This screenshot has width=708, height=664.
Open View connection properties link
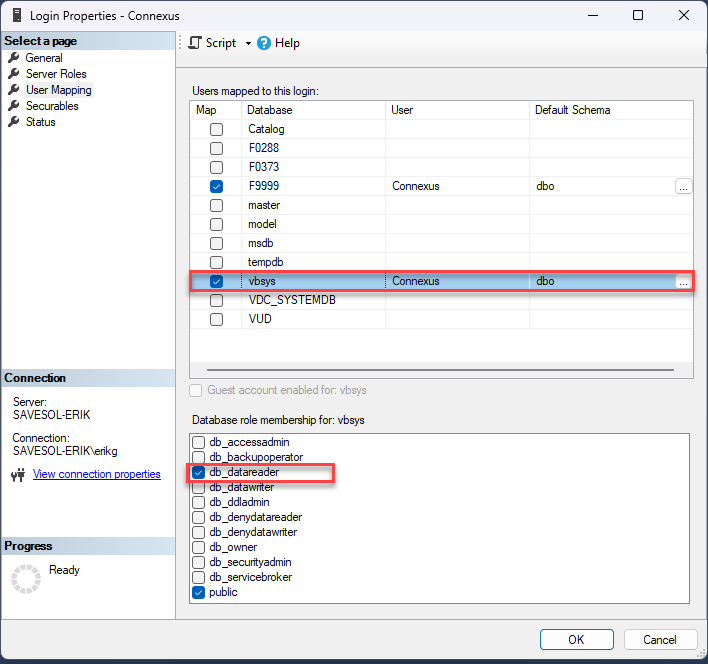click(96, 474)
